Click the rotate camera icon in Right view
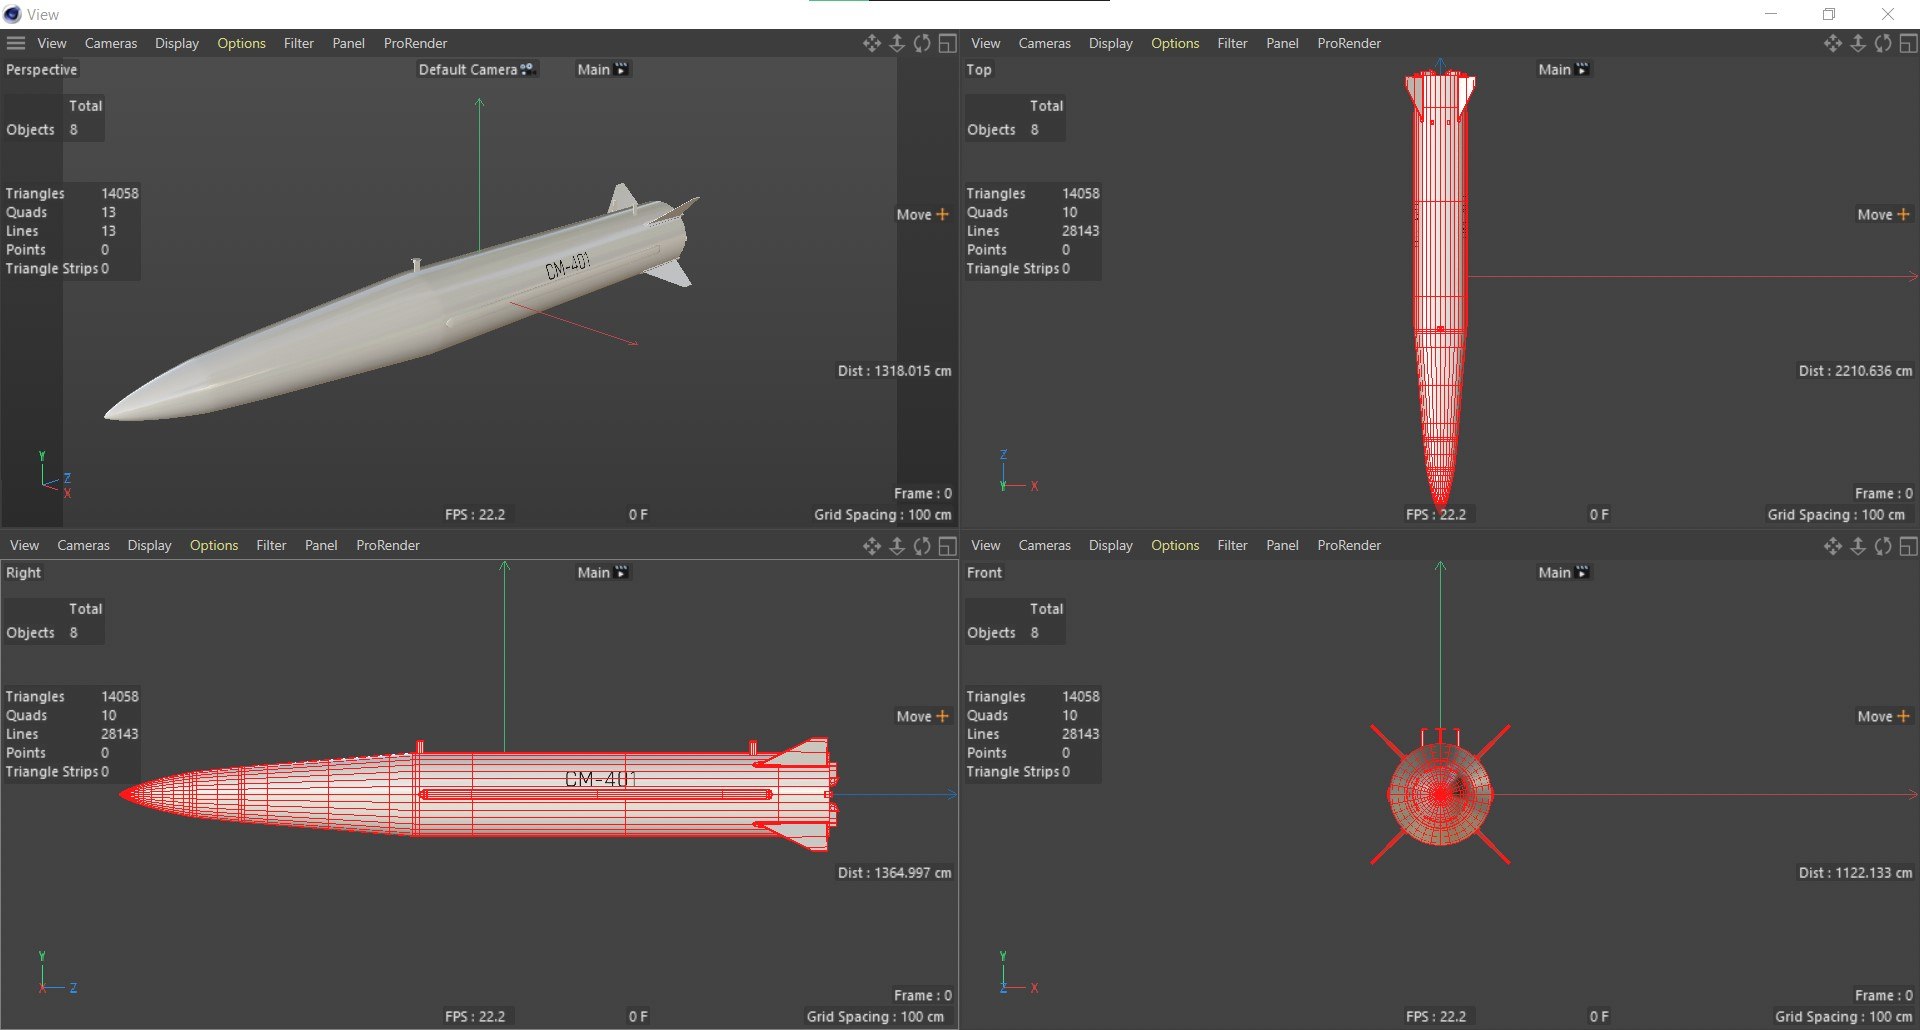The width and height of the screenshot is (1920, 1030). (922, 545)
